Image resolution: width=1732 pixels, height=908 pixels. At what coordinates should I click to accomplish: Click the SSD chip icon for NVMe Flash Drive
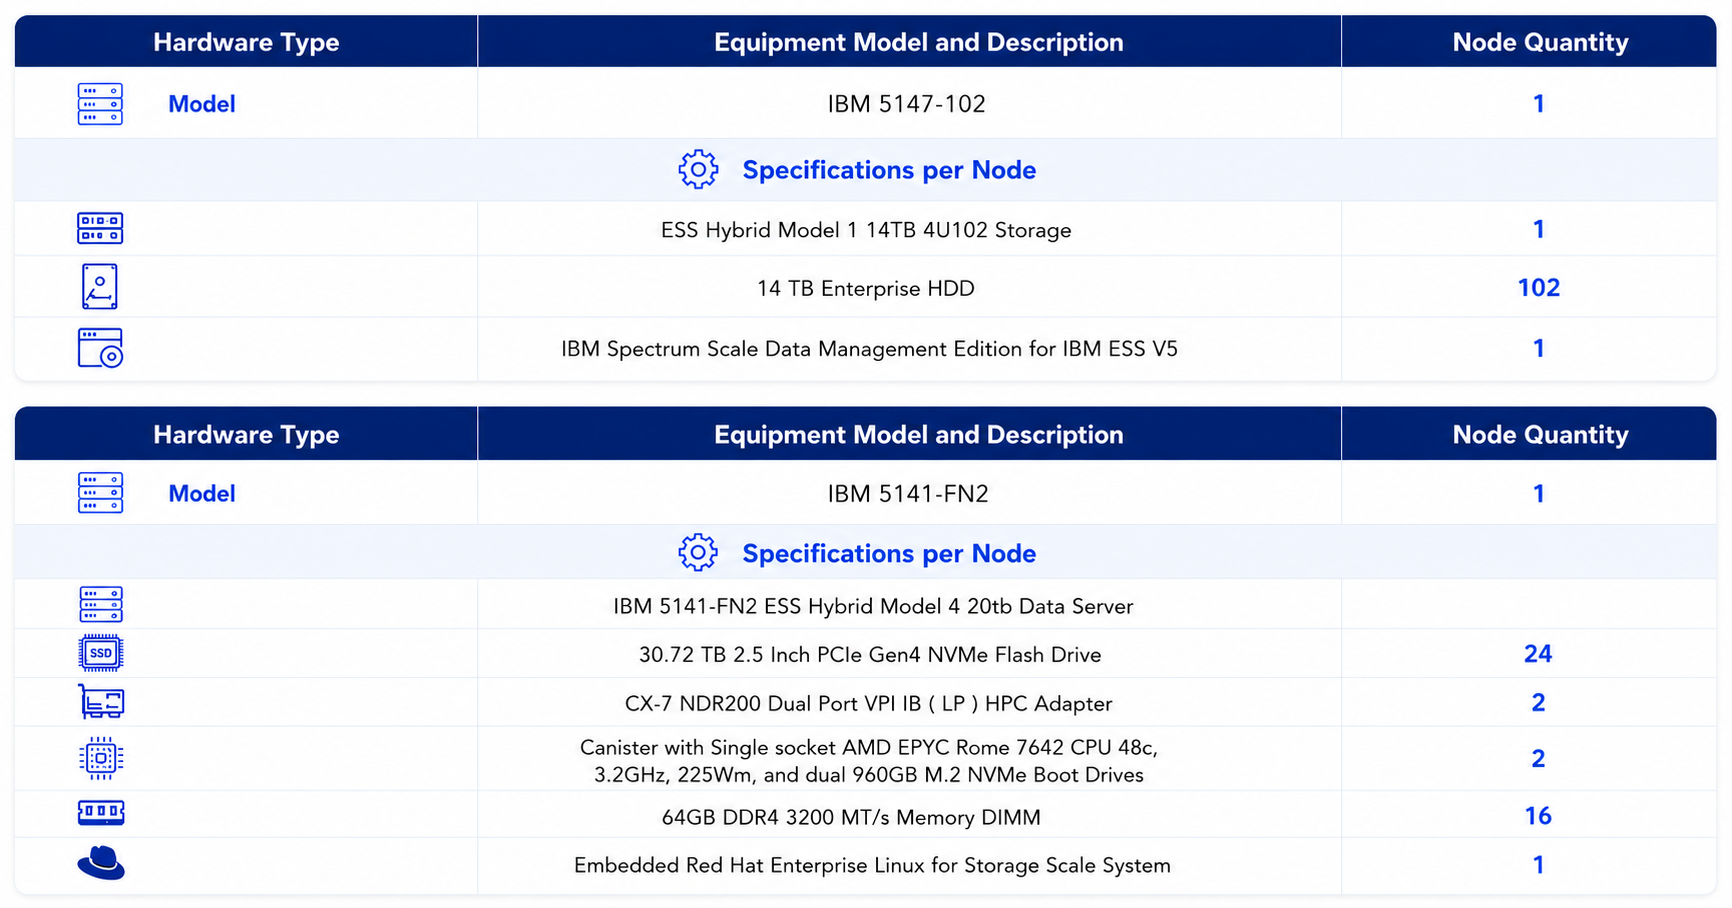[101, 653]
